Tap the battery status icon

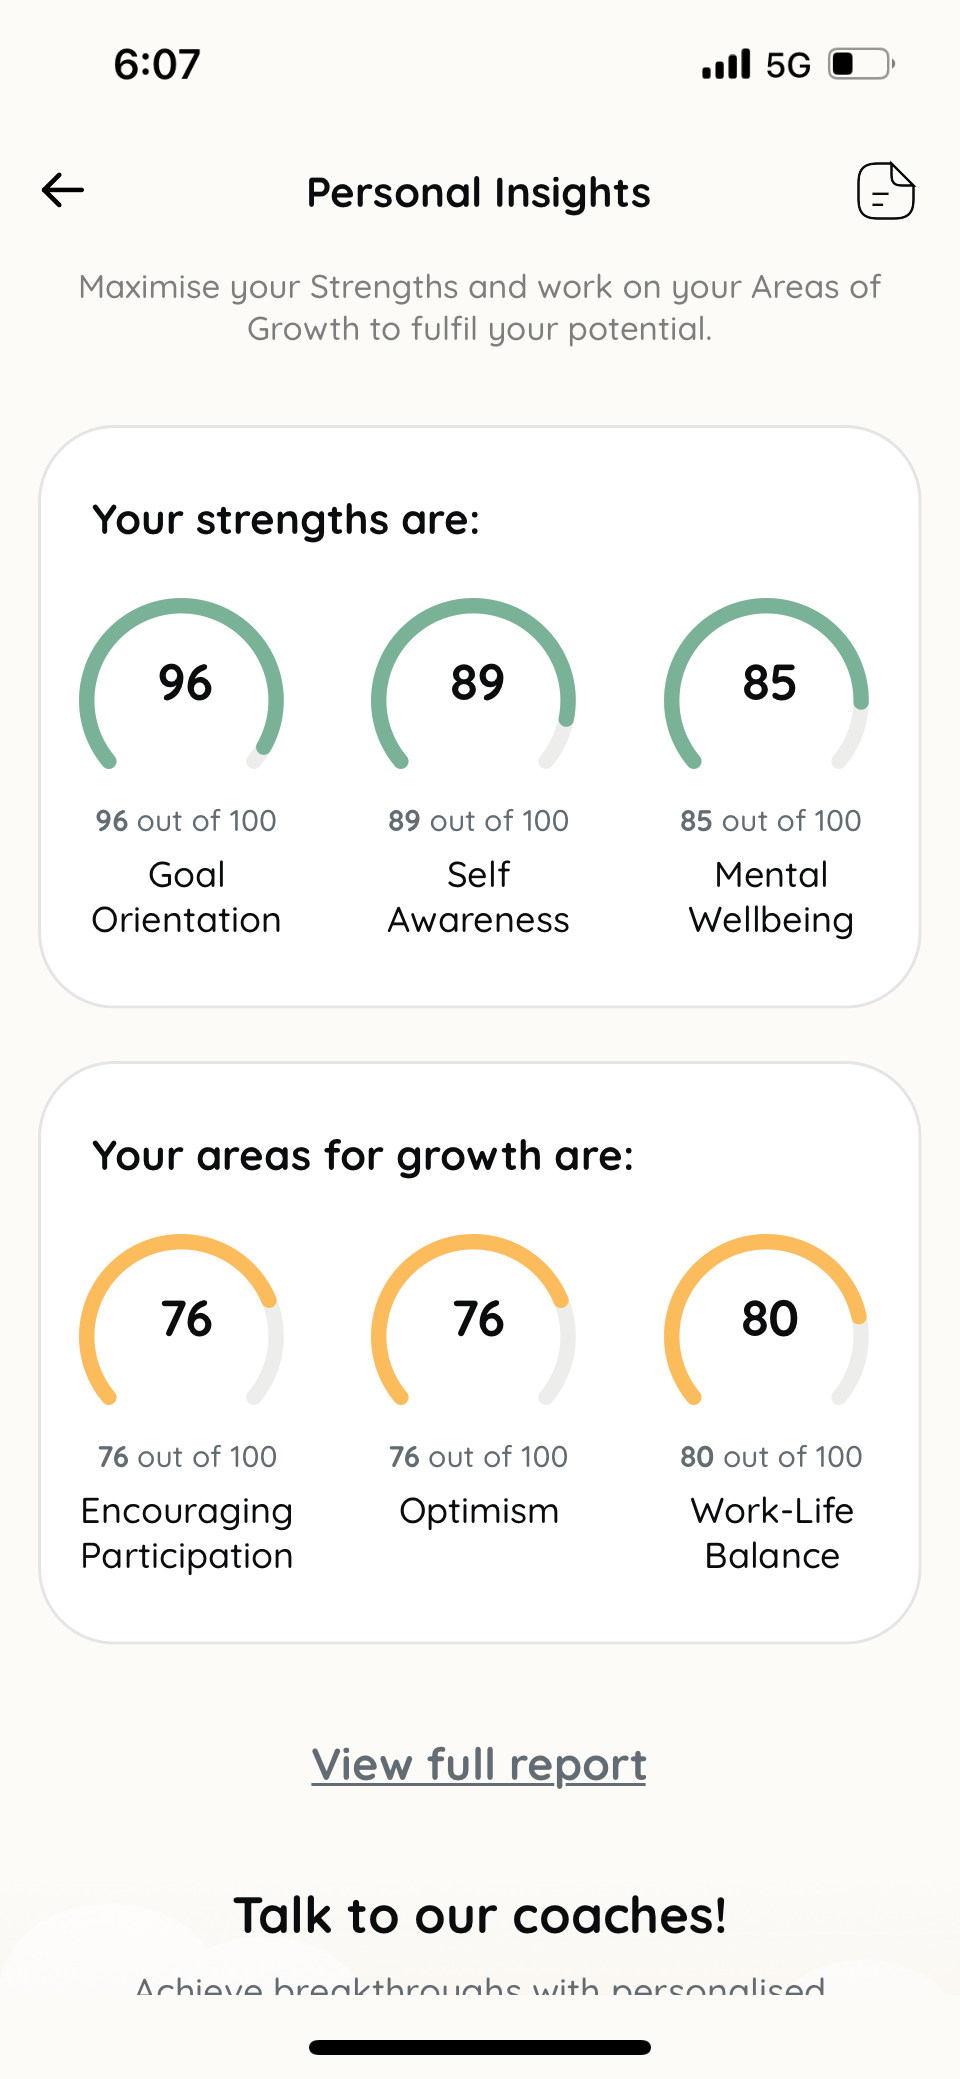coord(860,64)
